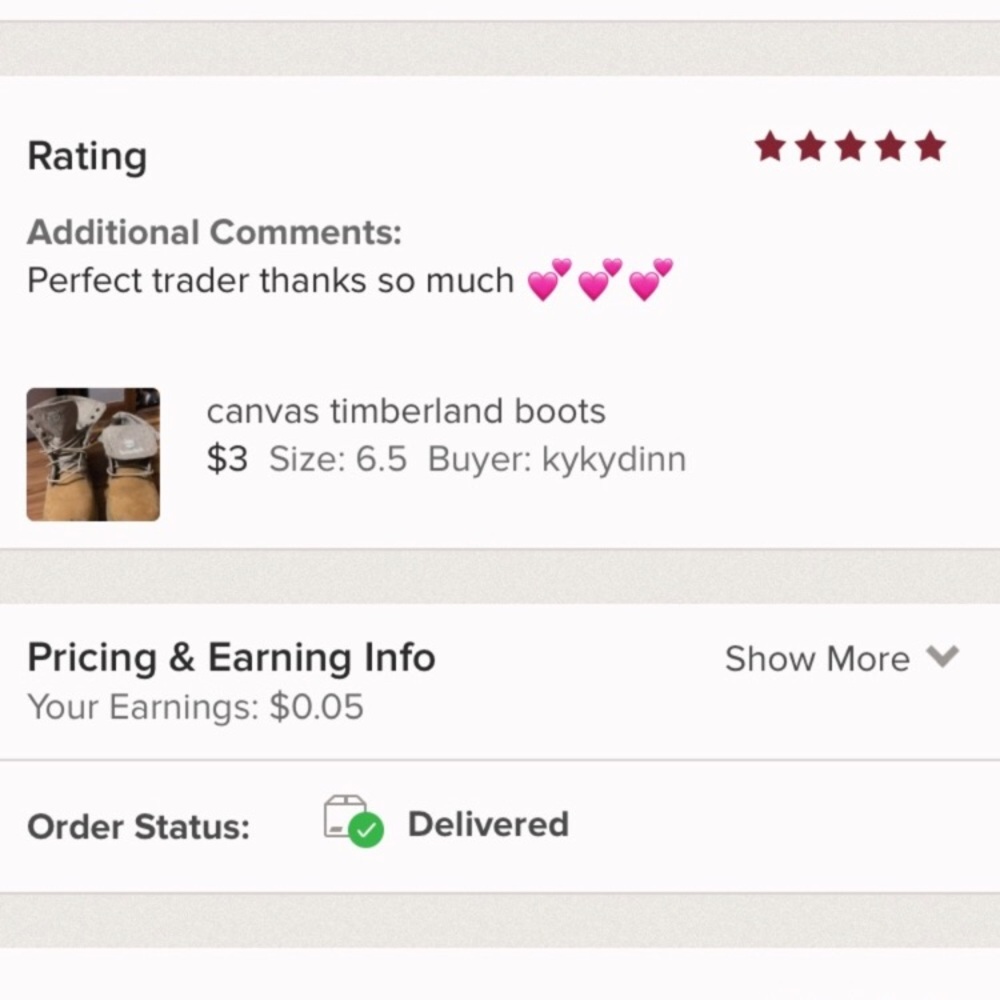
Task: Click the first rating star
Action: (770, 146)
